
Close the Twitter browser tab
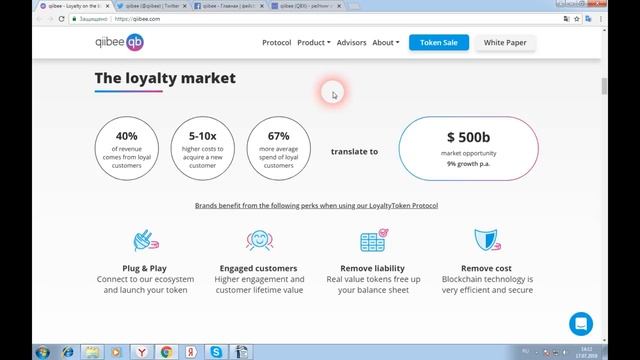pyautogui.click(x=184, y=6)
